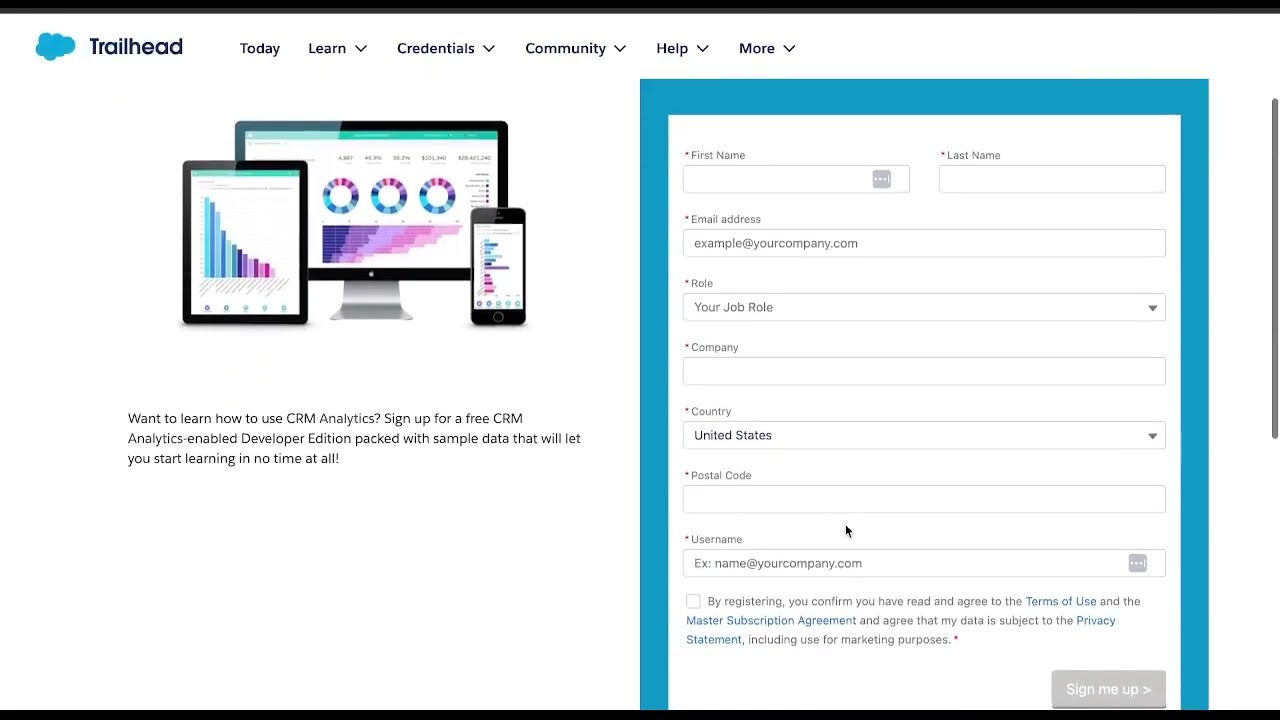Screen dimensions: 1280x720
Task: Expand the Learn chevron arrow
Action: tap(361, 48)
